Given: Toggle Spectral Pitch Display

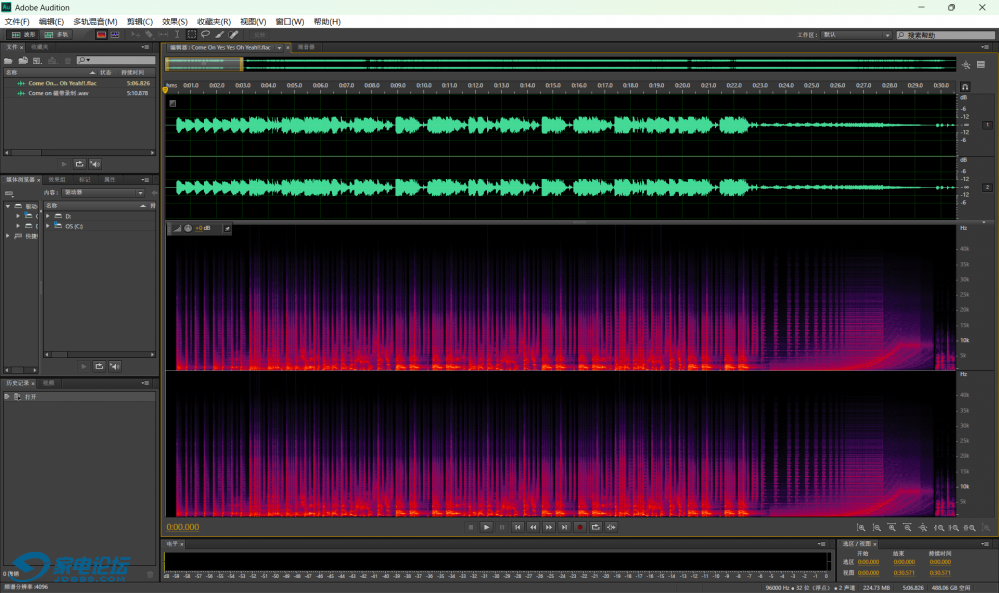Looking at the screenshot, I should point(115,34).
